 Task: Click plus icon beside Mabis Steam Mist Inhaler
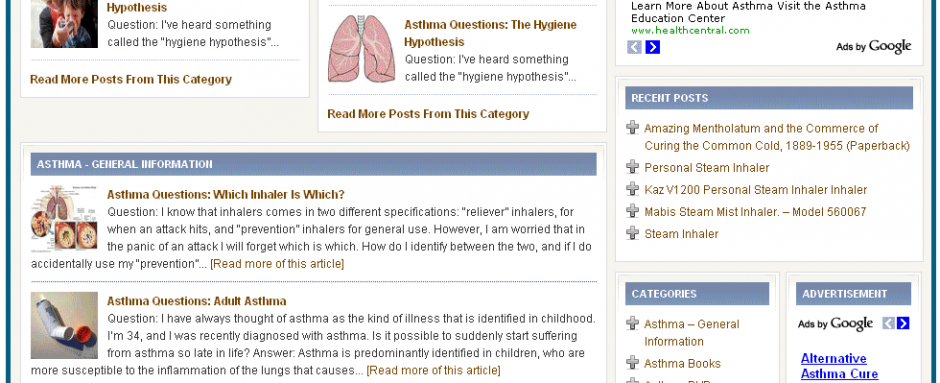632,211
